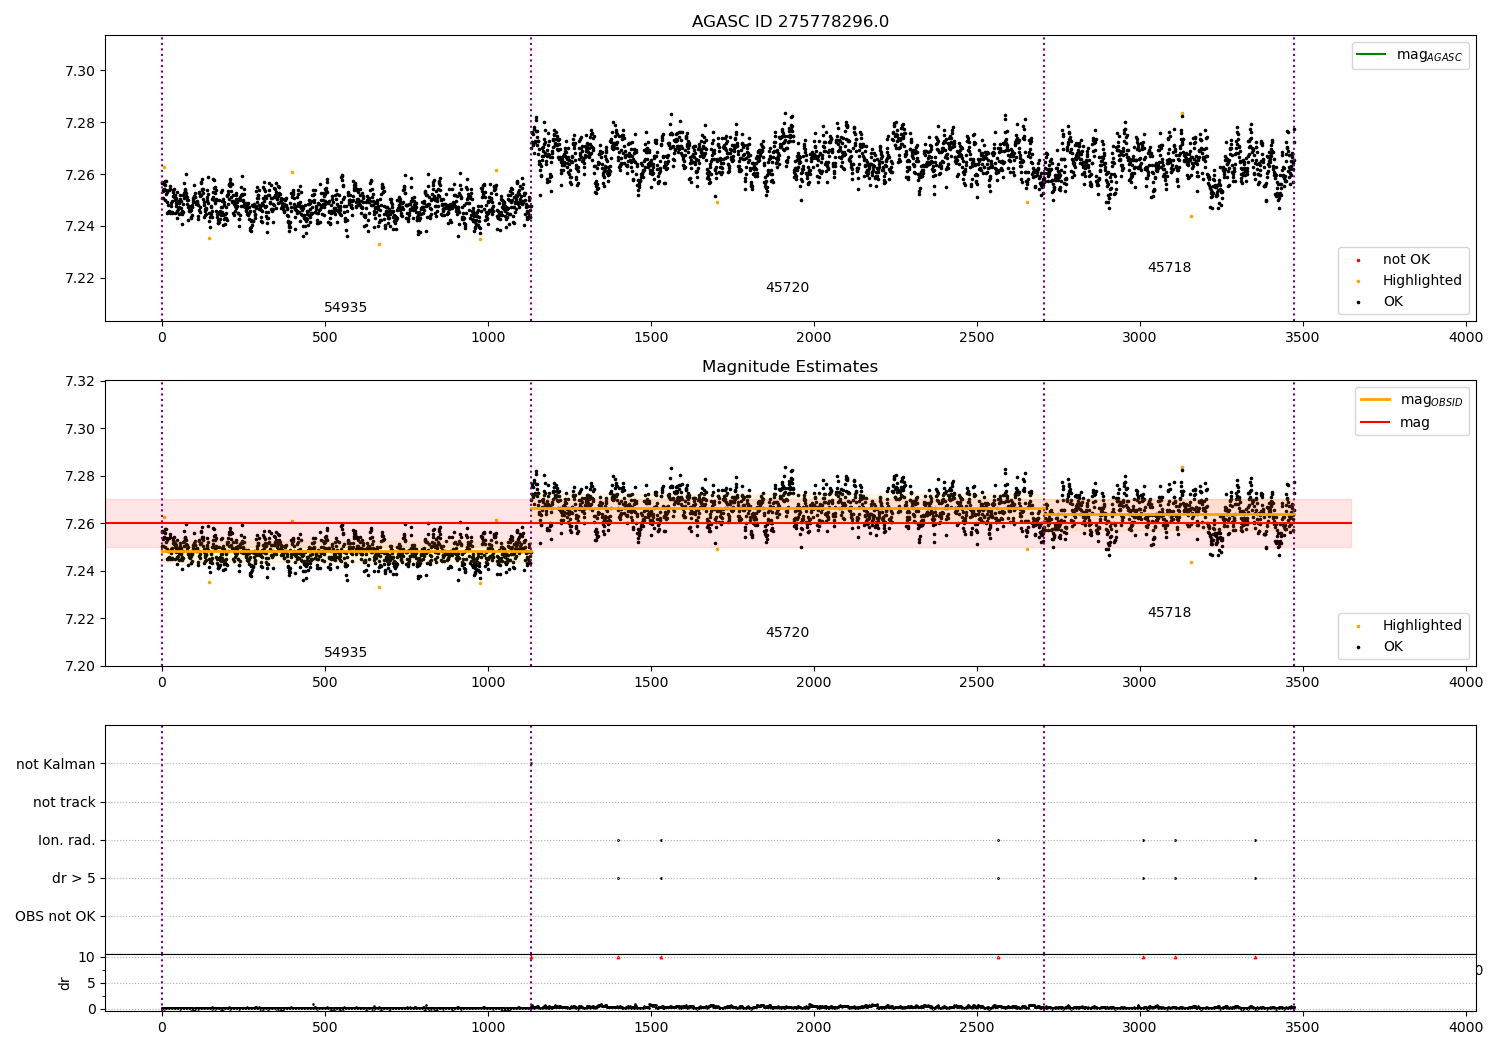Image resolution: width=1500 pixels, height=1050 pixels.
Task: Click x-axis tick 4000 under the dr panel
Action: 1466,1026
